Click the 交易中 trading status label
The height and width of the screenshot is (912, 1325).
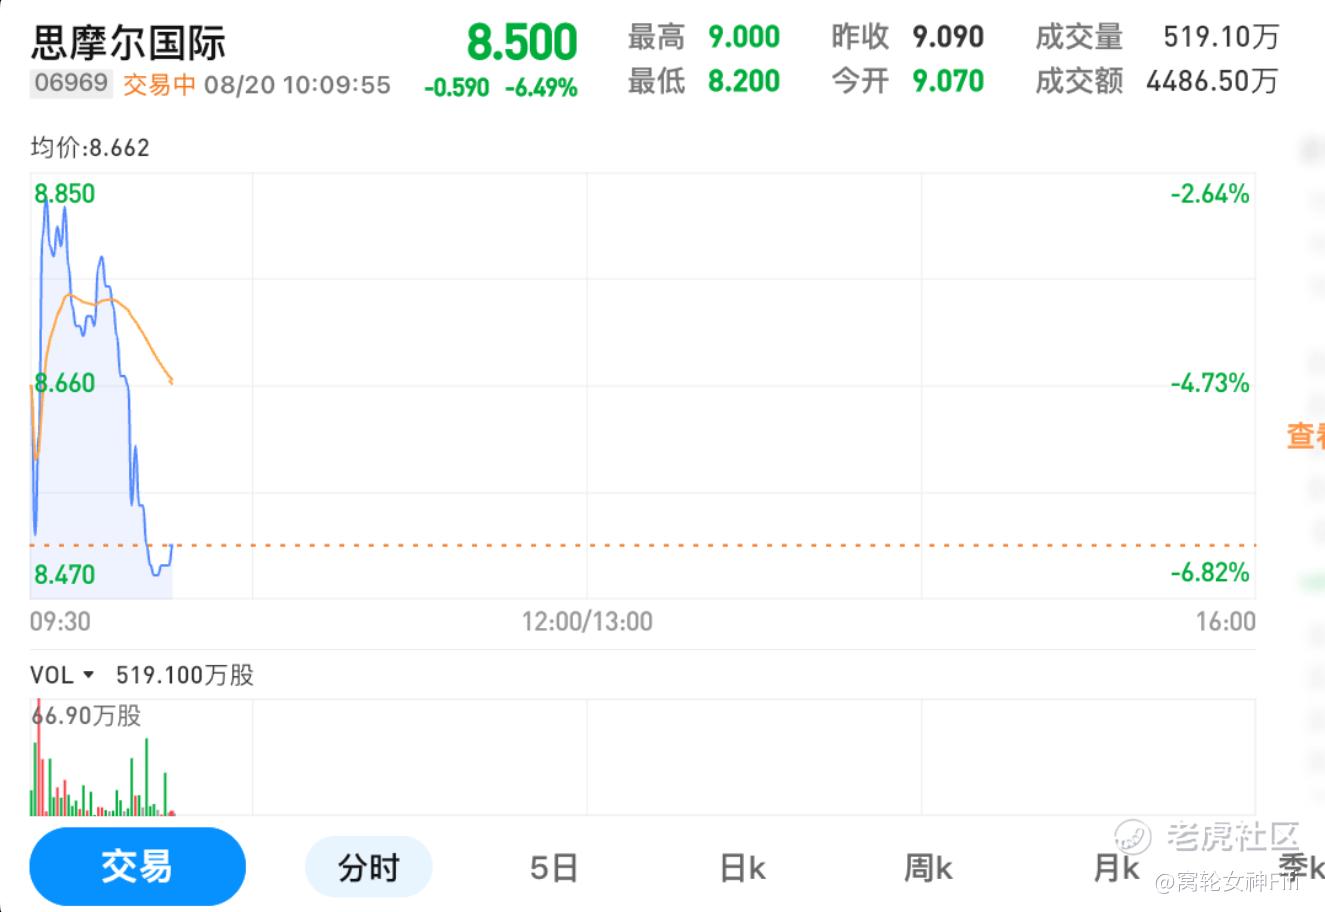(159, 84)
